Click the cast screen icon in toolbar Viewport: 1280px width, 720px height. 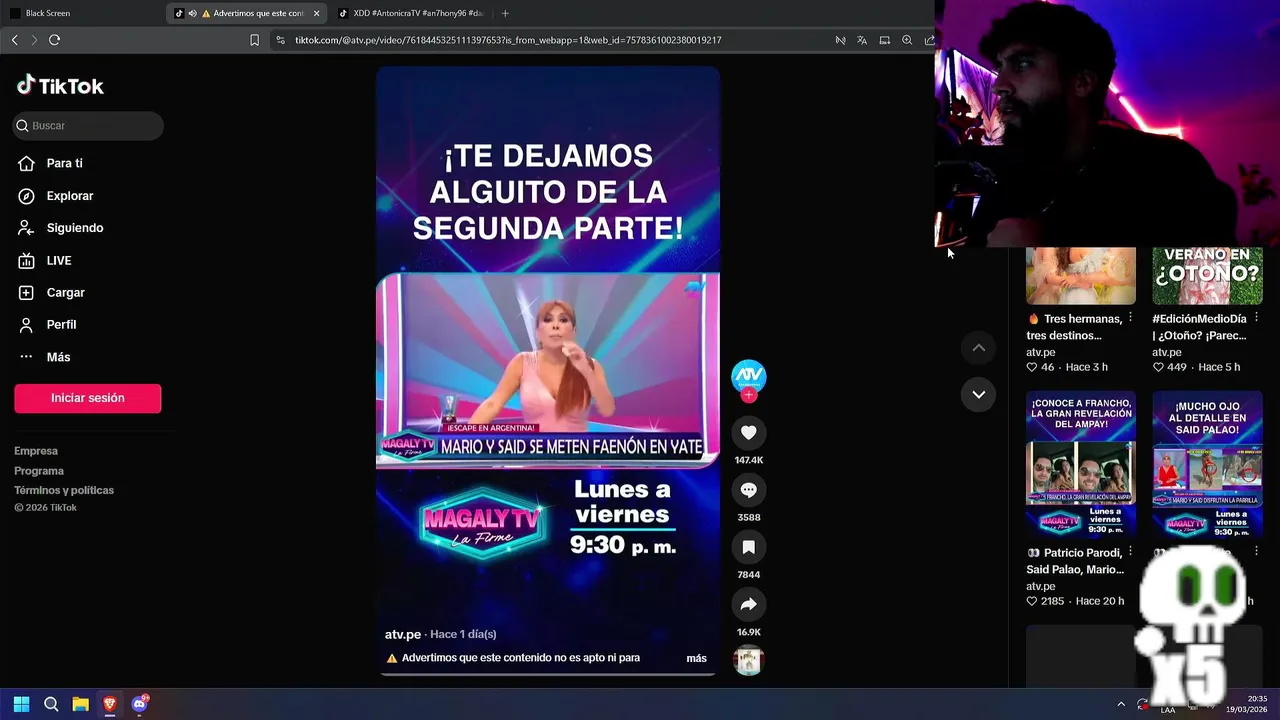coord(884,40)
